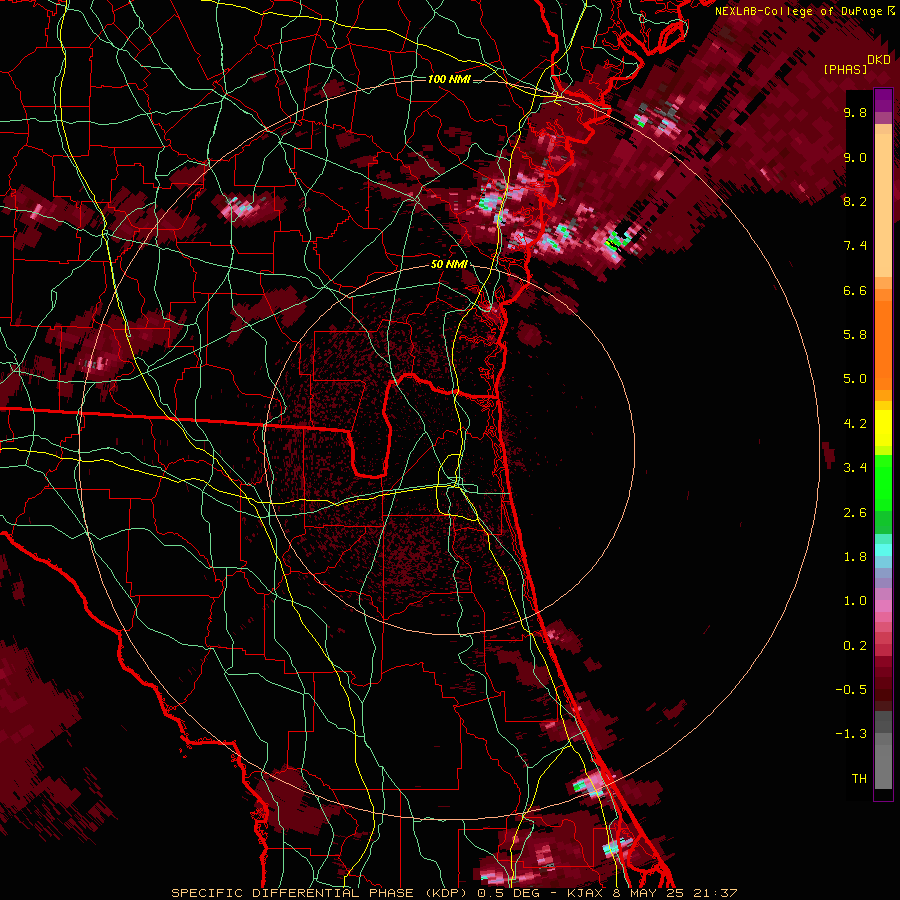Click the 1.8 value on color scale
The height and width of the screenshot is (900, 900).
coord(855,557)
